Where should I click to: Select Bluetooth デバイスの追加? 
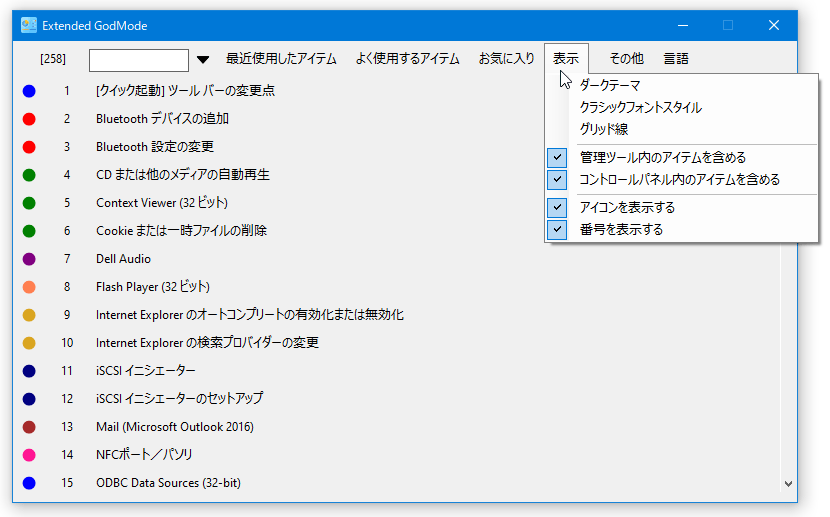[x=163, y=119]
